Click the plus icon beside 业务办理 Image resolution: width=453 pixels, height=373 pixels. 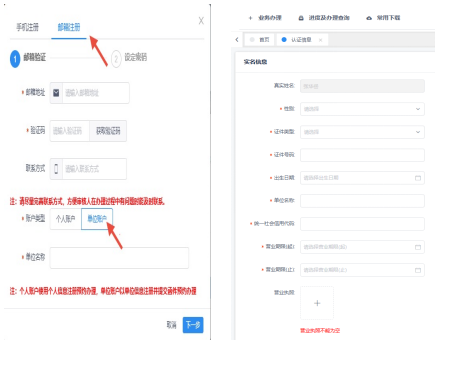pyautogui.click(x=250, y=18)
